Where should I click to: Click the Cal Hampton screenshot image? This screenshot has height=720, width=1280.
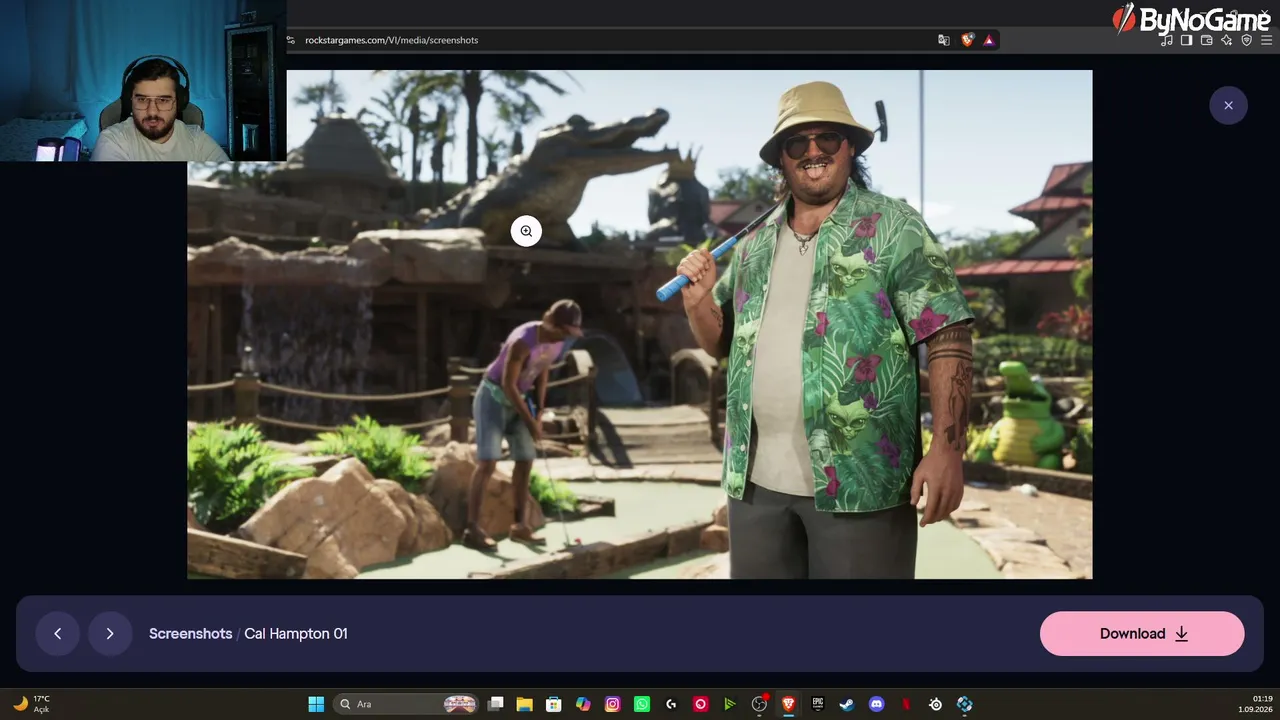(x=640, y=324)
